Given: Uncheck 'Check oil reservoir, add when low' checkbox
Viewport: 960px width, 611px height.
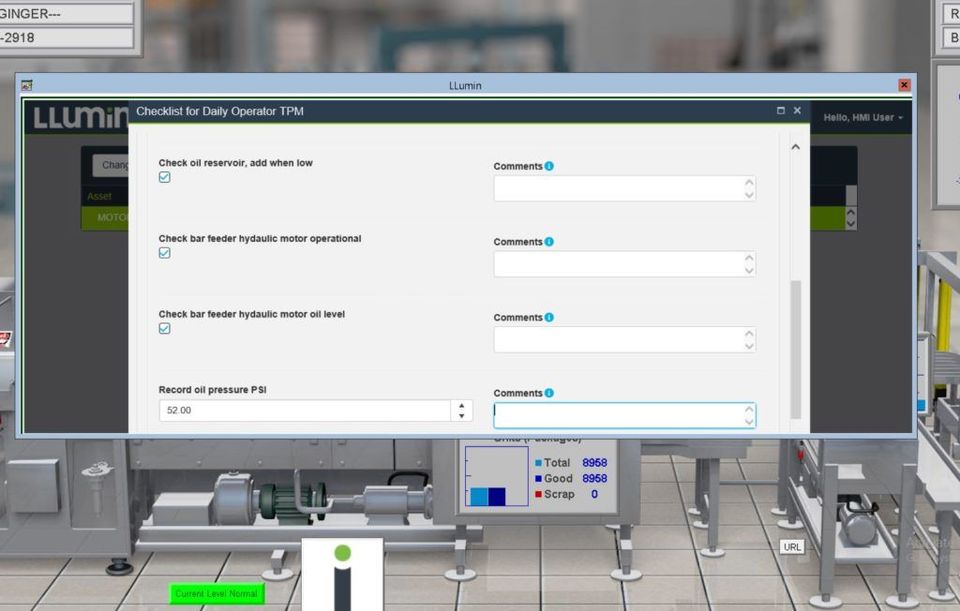Looking at the screenshot, I should point(164,178).
